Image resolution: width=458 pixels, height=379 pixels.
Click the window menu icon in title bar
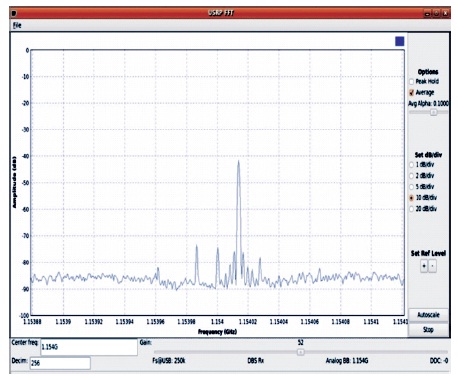(x=14, y=13)
